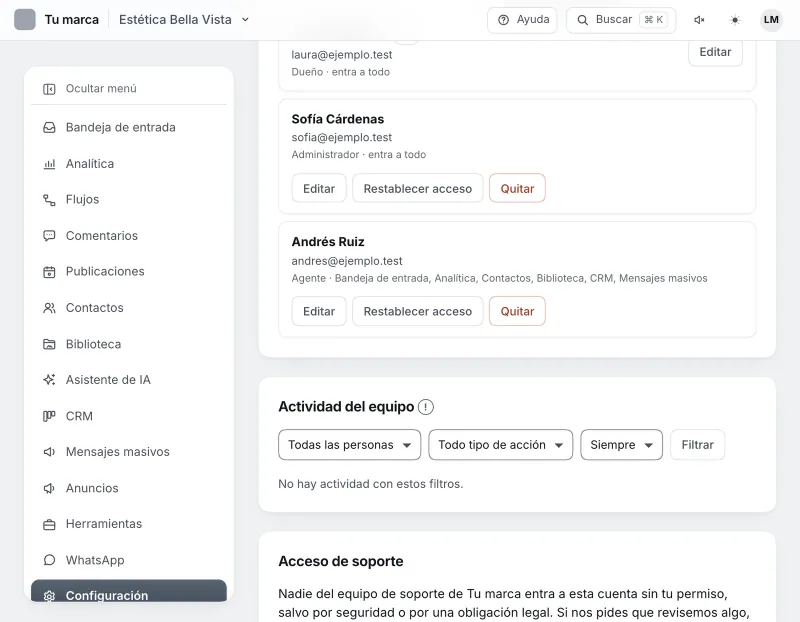Open the Comentarios menu label
Viewport: 800px width, 622px height.
tap(102, 236)
